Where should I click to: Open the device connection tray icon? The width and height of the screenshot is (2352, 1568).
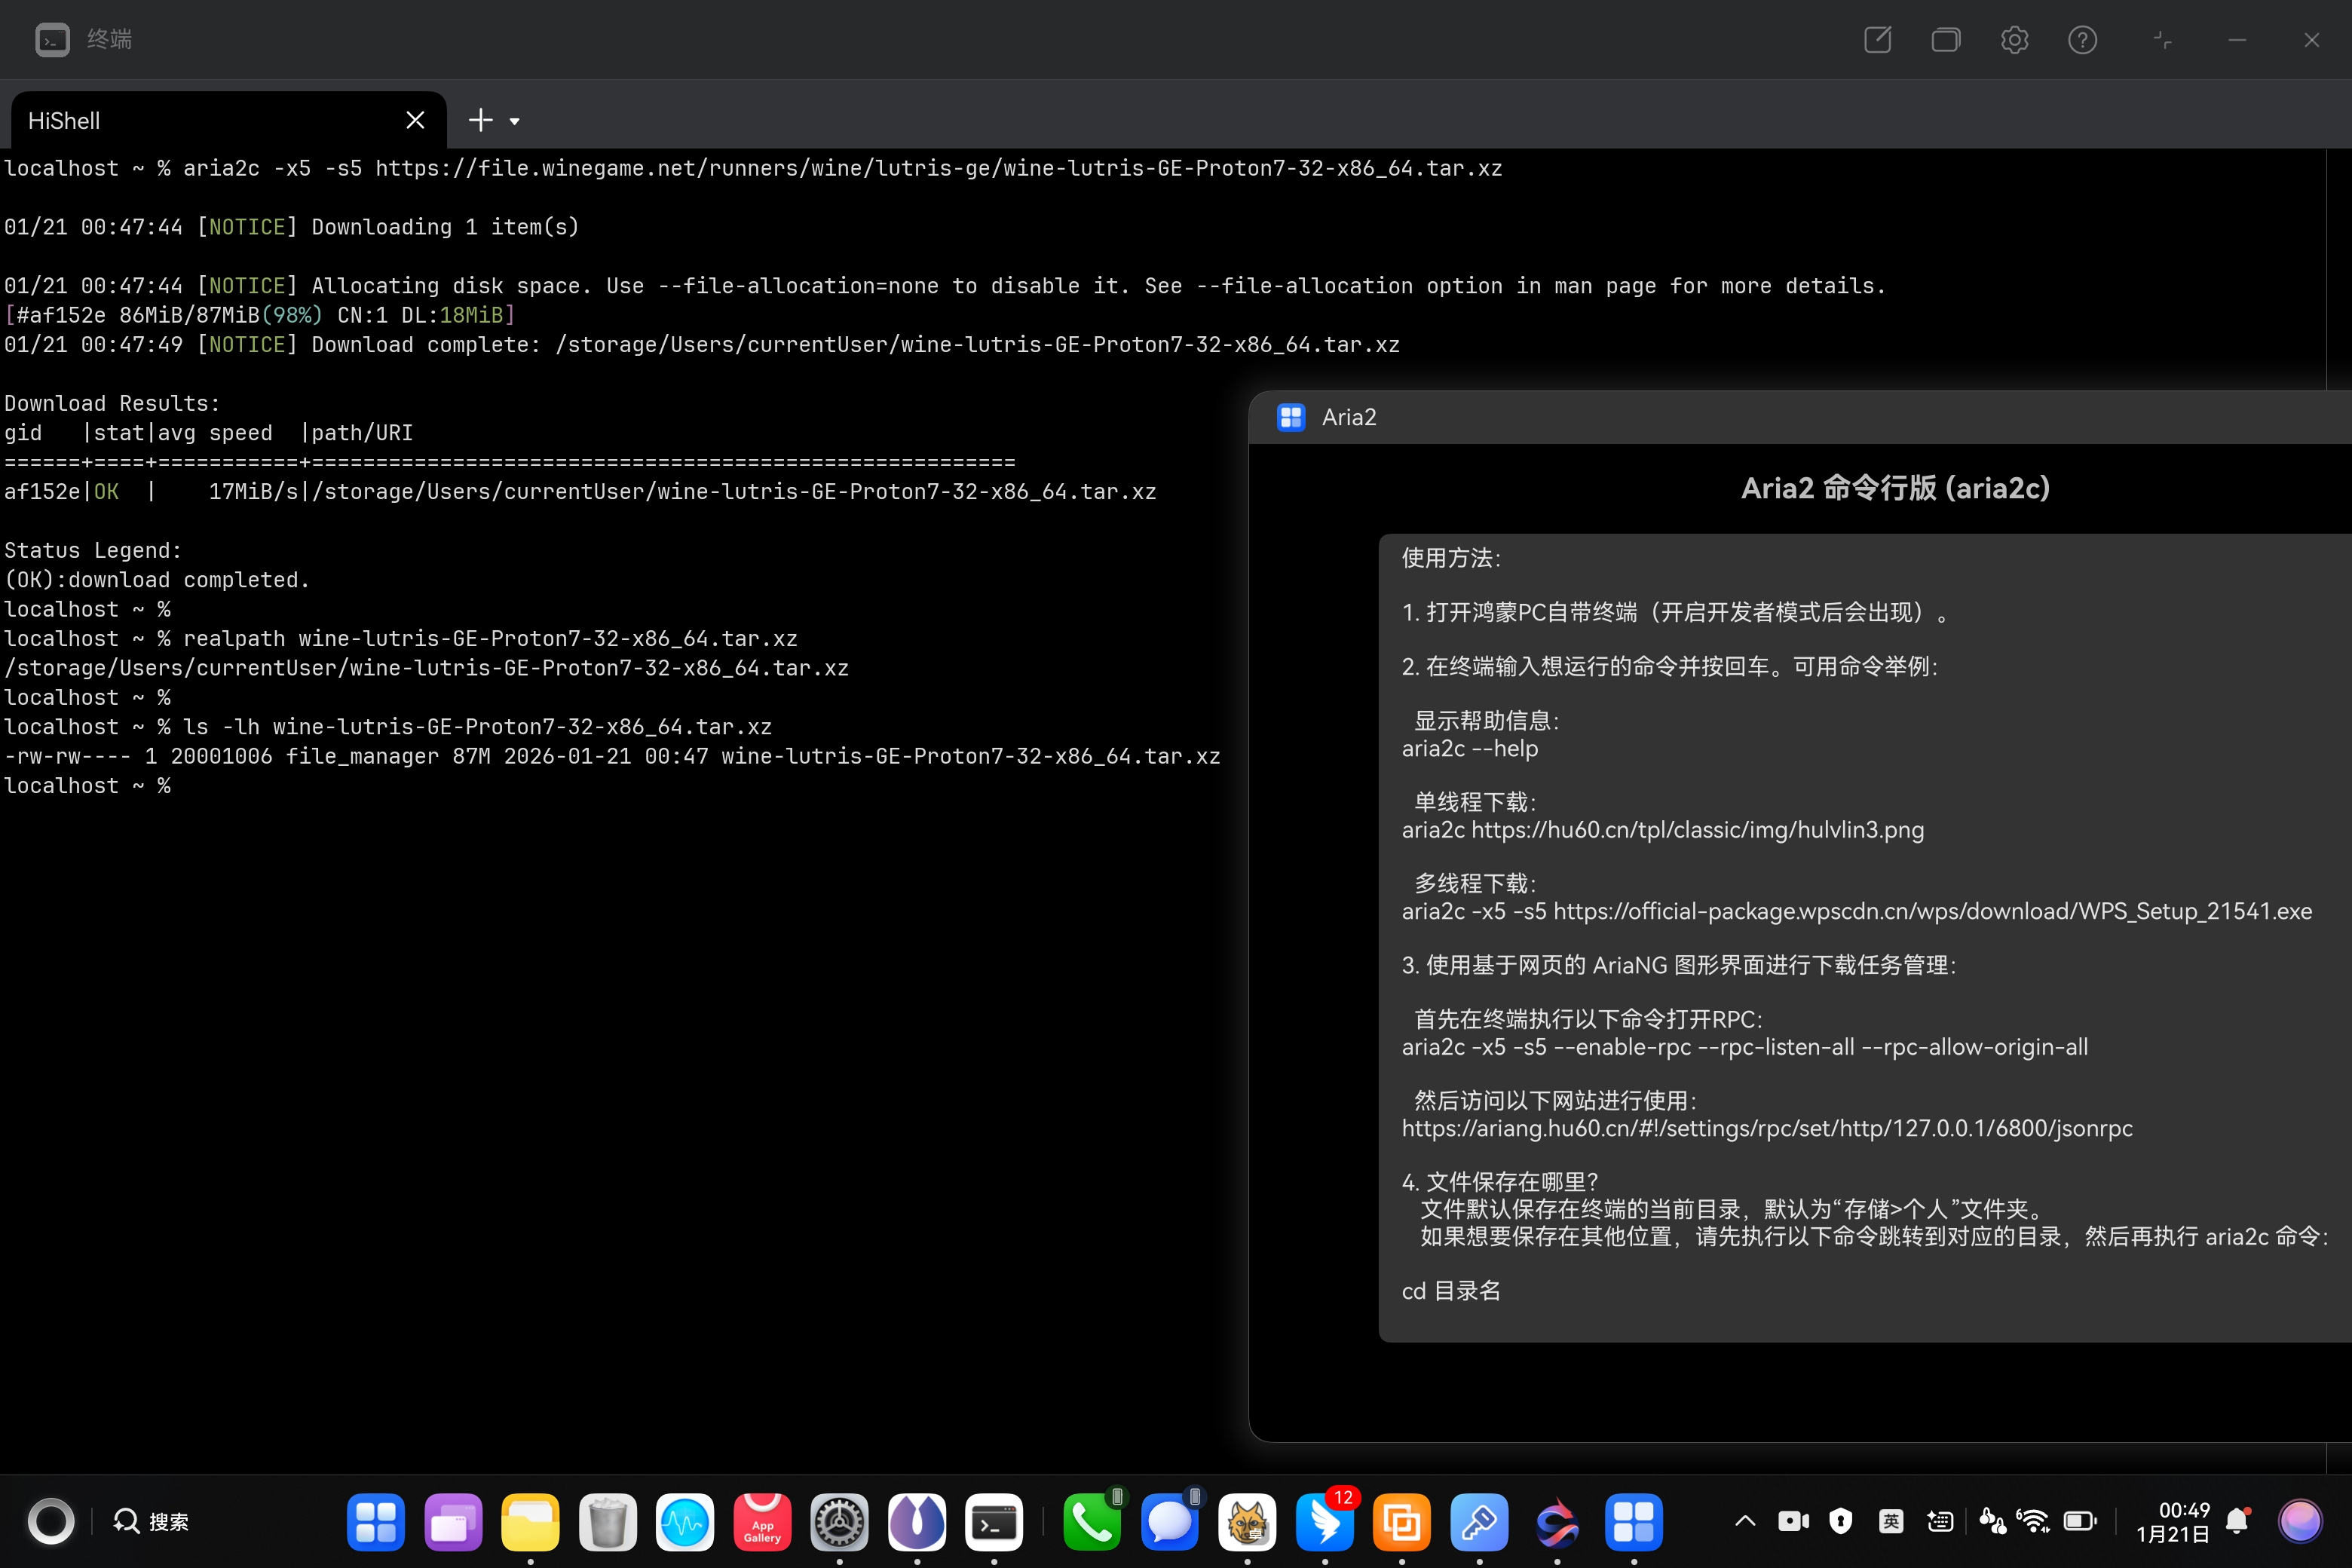(x=1992, y=1521)
